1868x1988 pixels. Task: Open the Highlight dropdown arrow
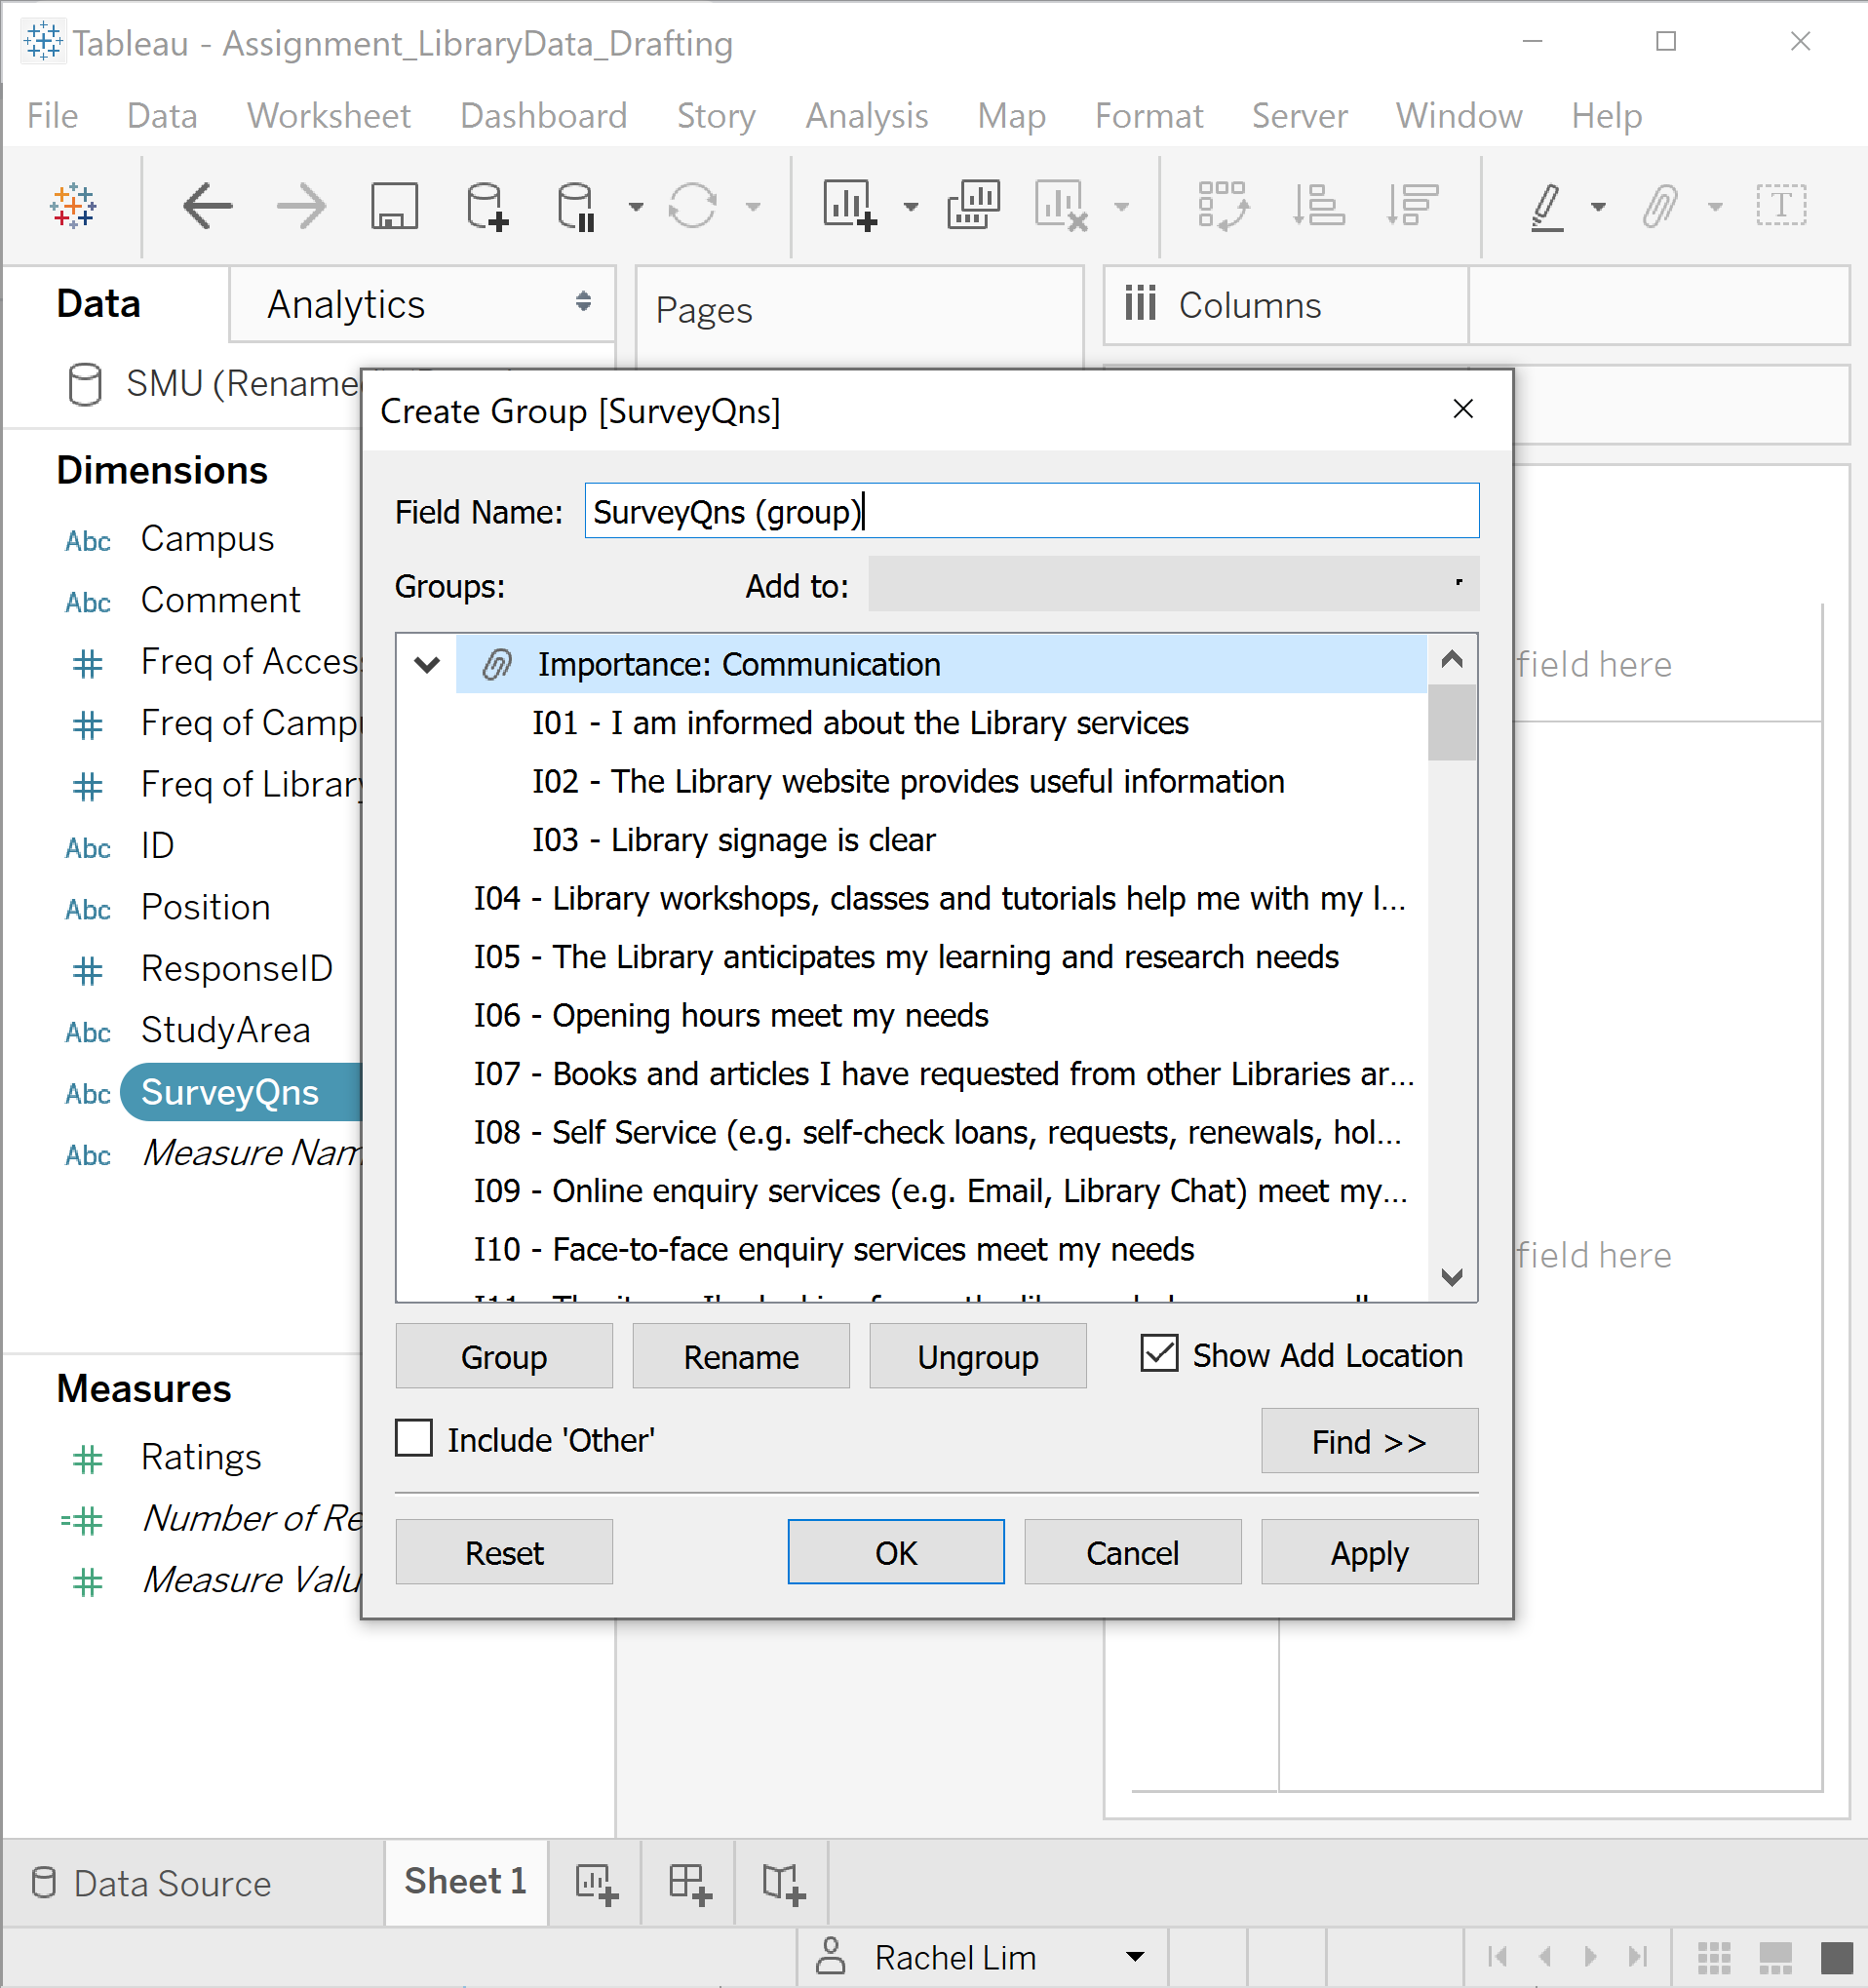click(1598, 207)
